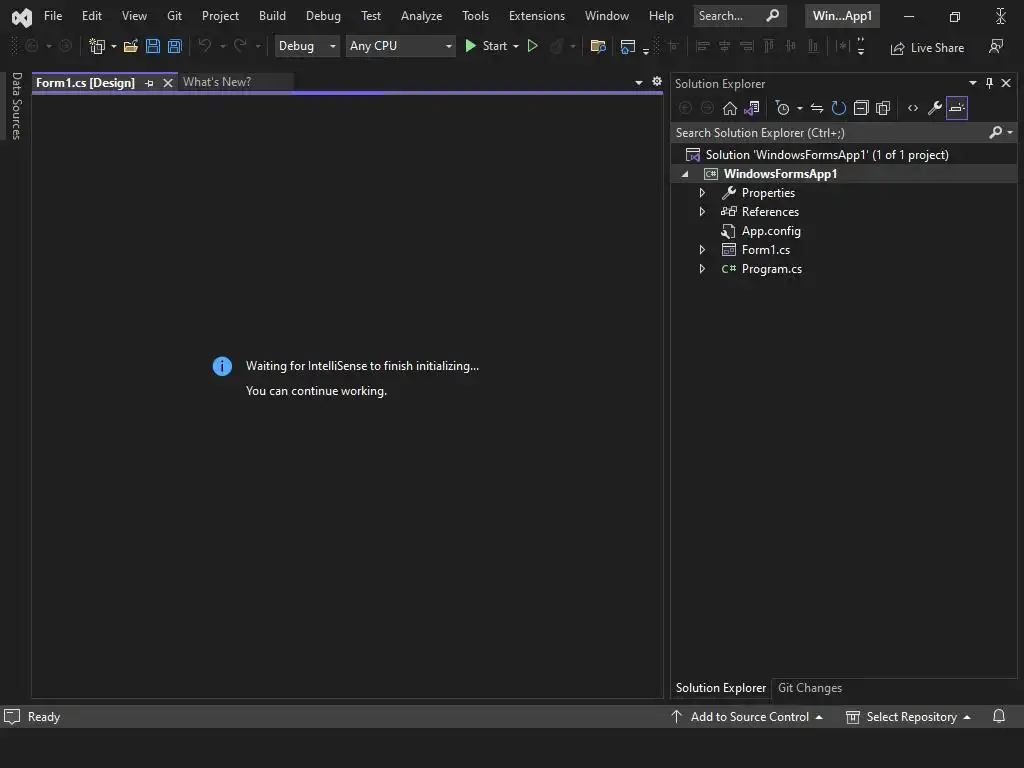
Task: Select the App.config file
Action: pos(771,231)
